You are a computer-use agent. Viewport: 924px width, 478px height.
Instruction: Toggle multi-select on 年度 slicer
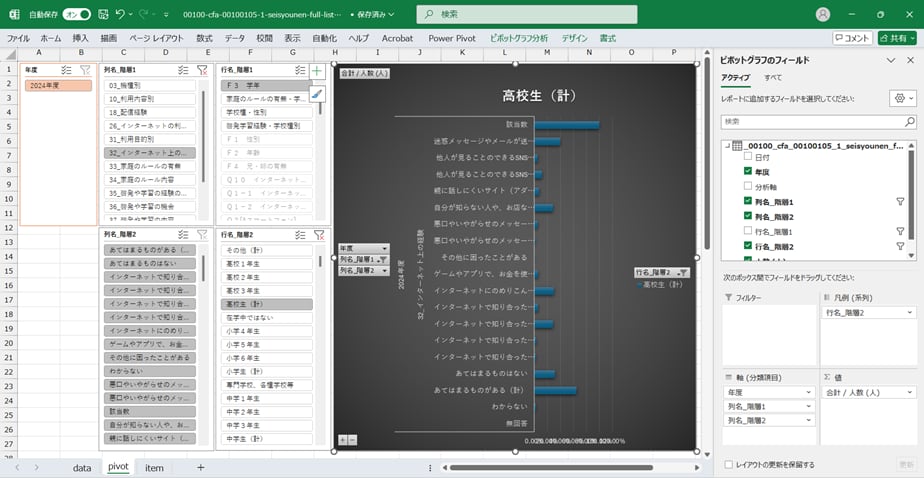(66, 70)
